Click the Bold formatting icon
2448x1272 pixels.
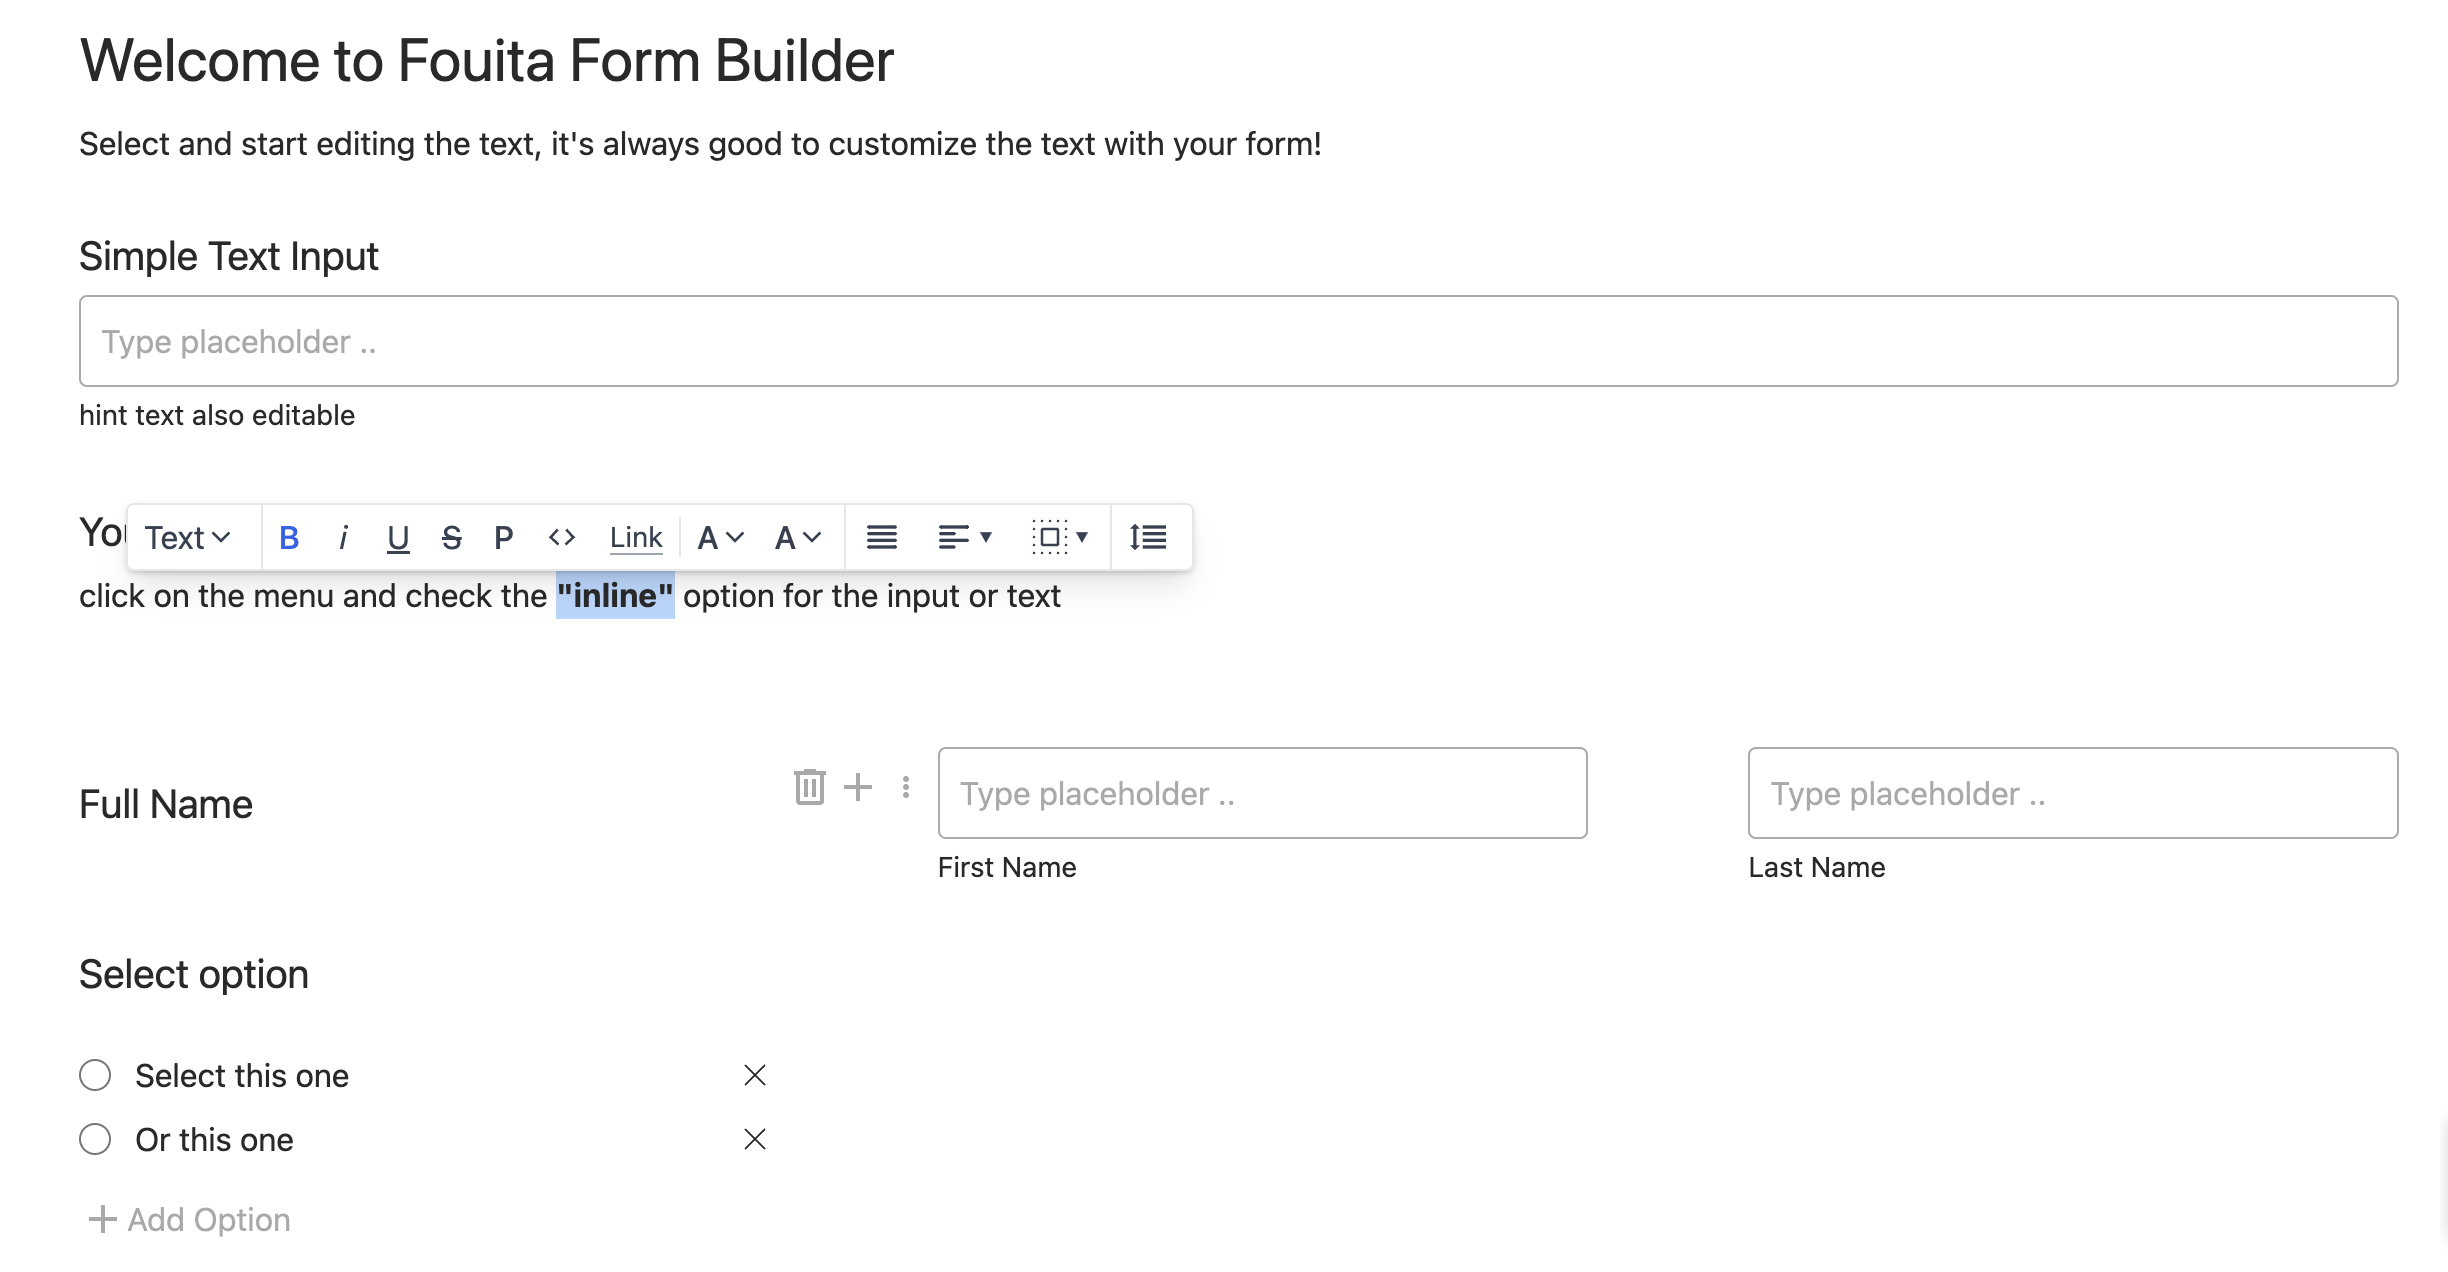(x=287, y=536)
